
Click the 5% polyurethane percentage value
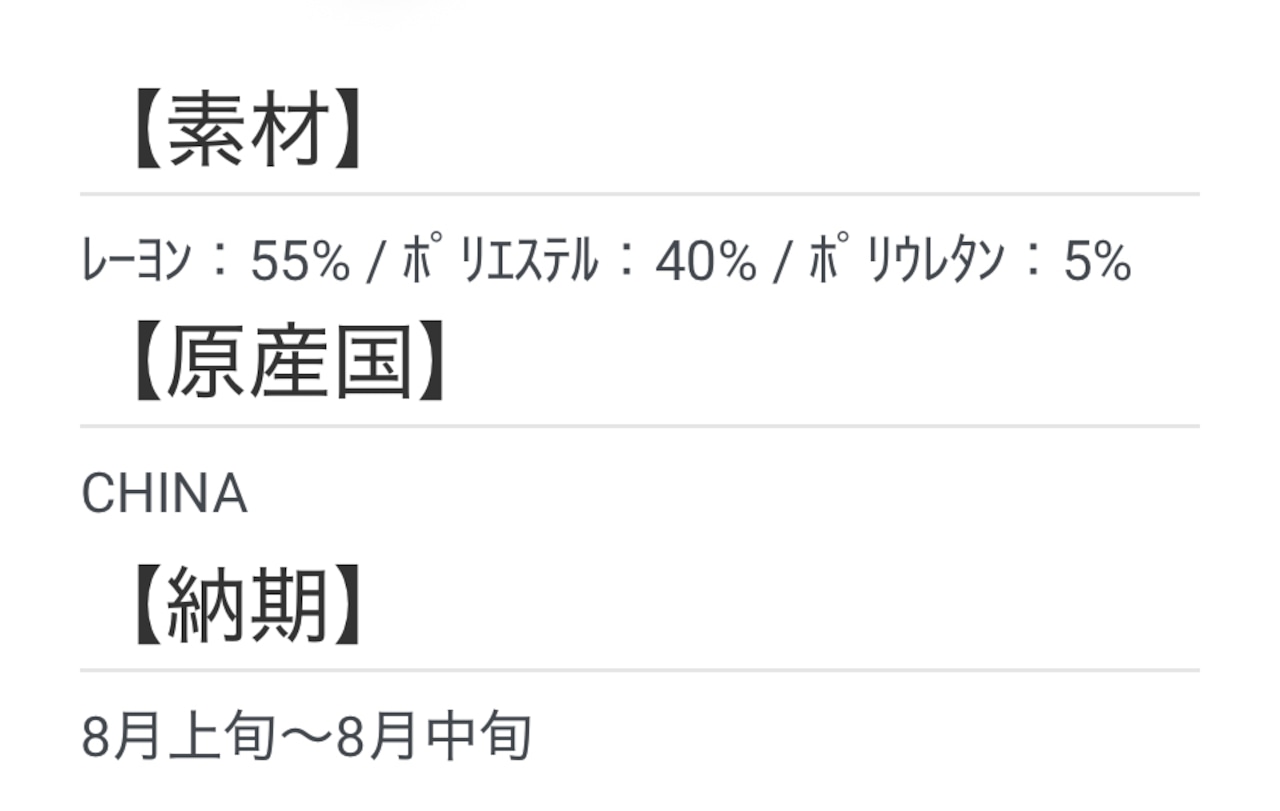click(1096, 264)
